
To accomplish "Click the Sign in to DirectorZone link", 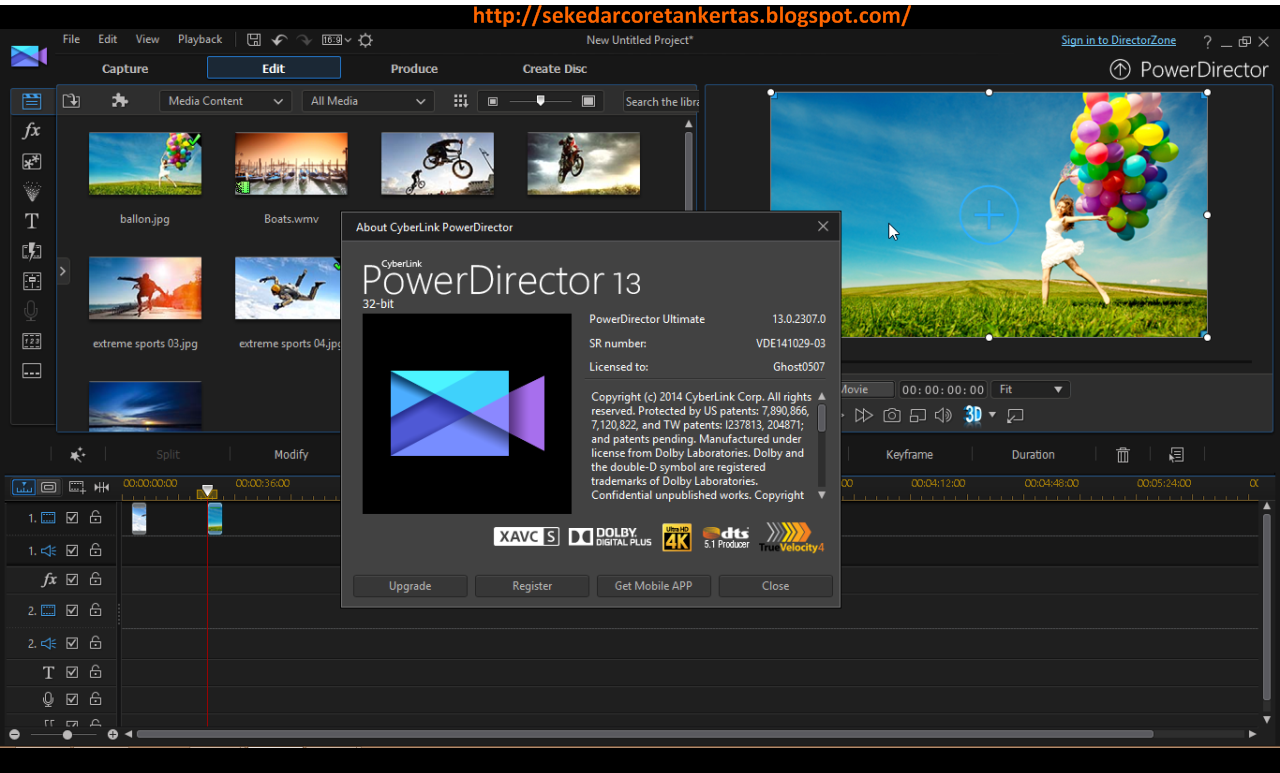I will 1118,40.
